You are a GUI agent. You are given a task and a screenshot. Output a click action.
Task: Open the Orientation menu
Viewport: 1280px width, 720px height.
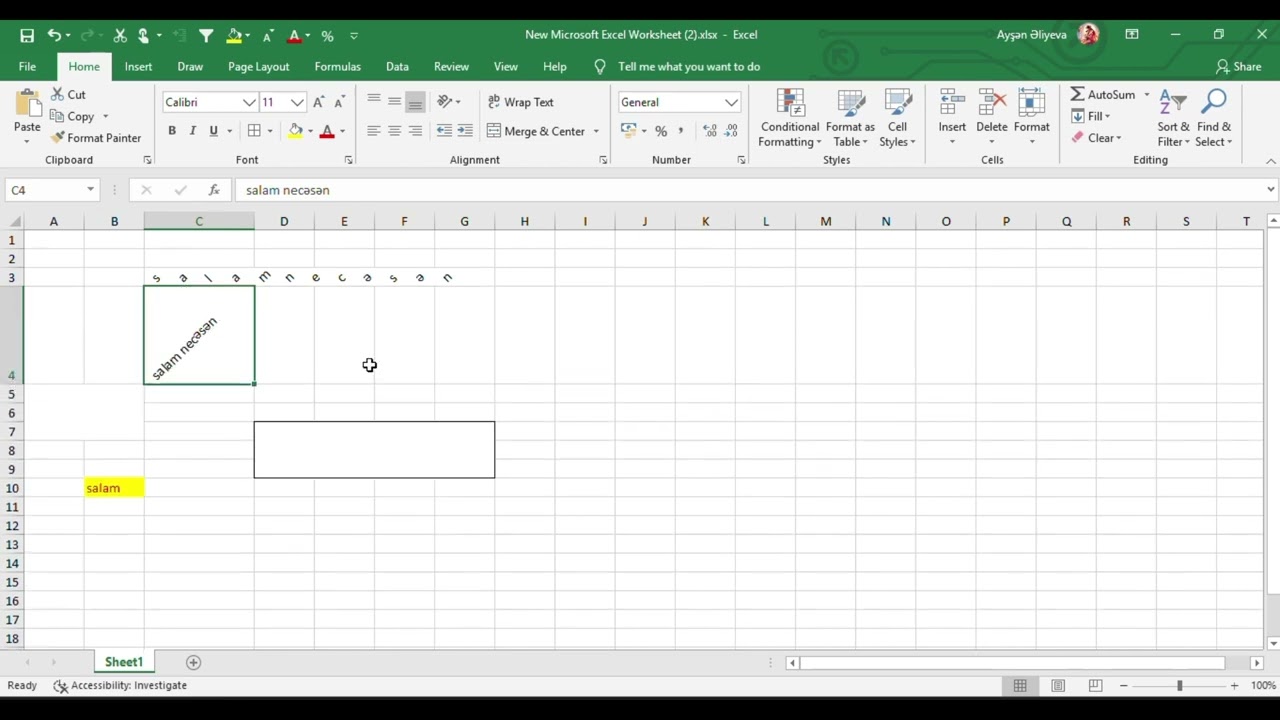(448, 101)
